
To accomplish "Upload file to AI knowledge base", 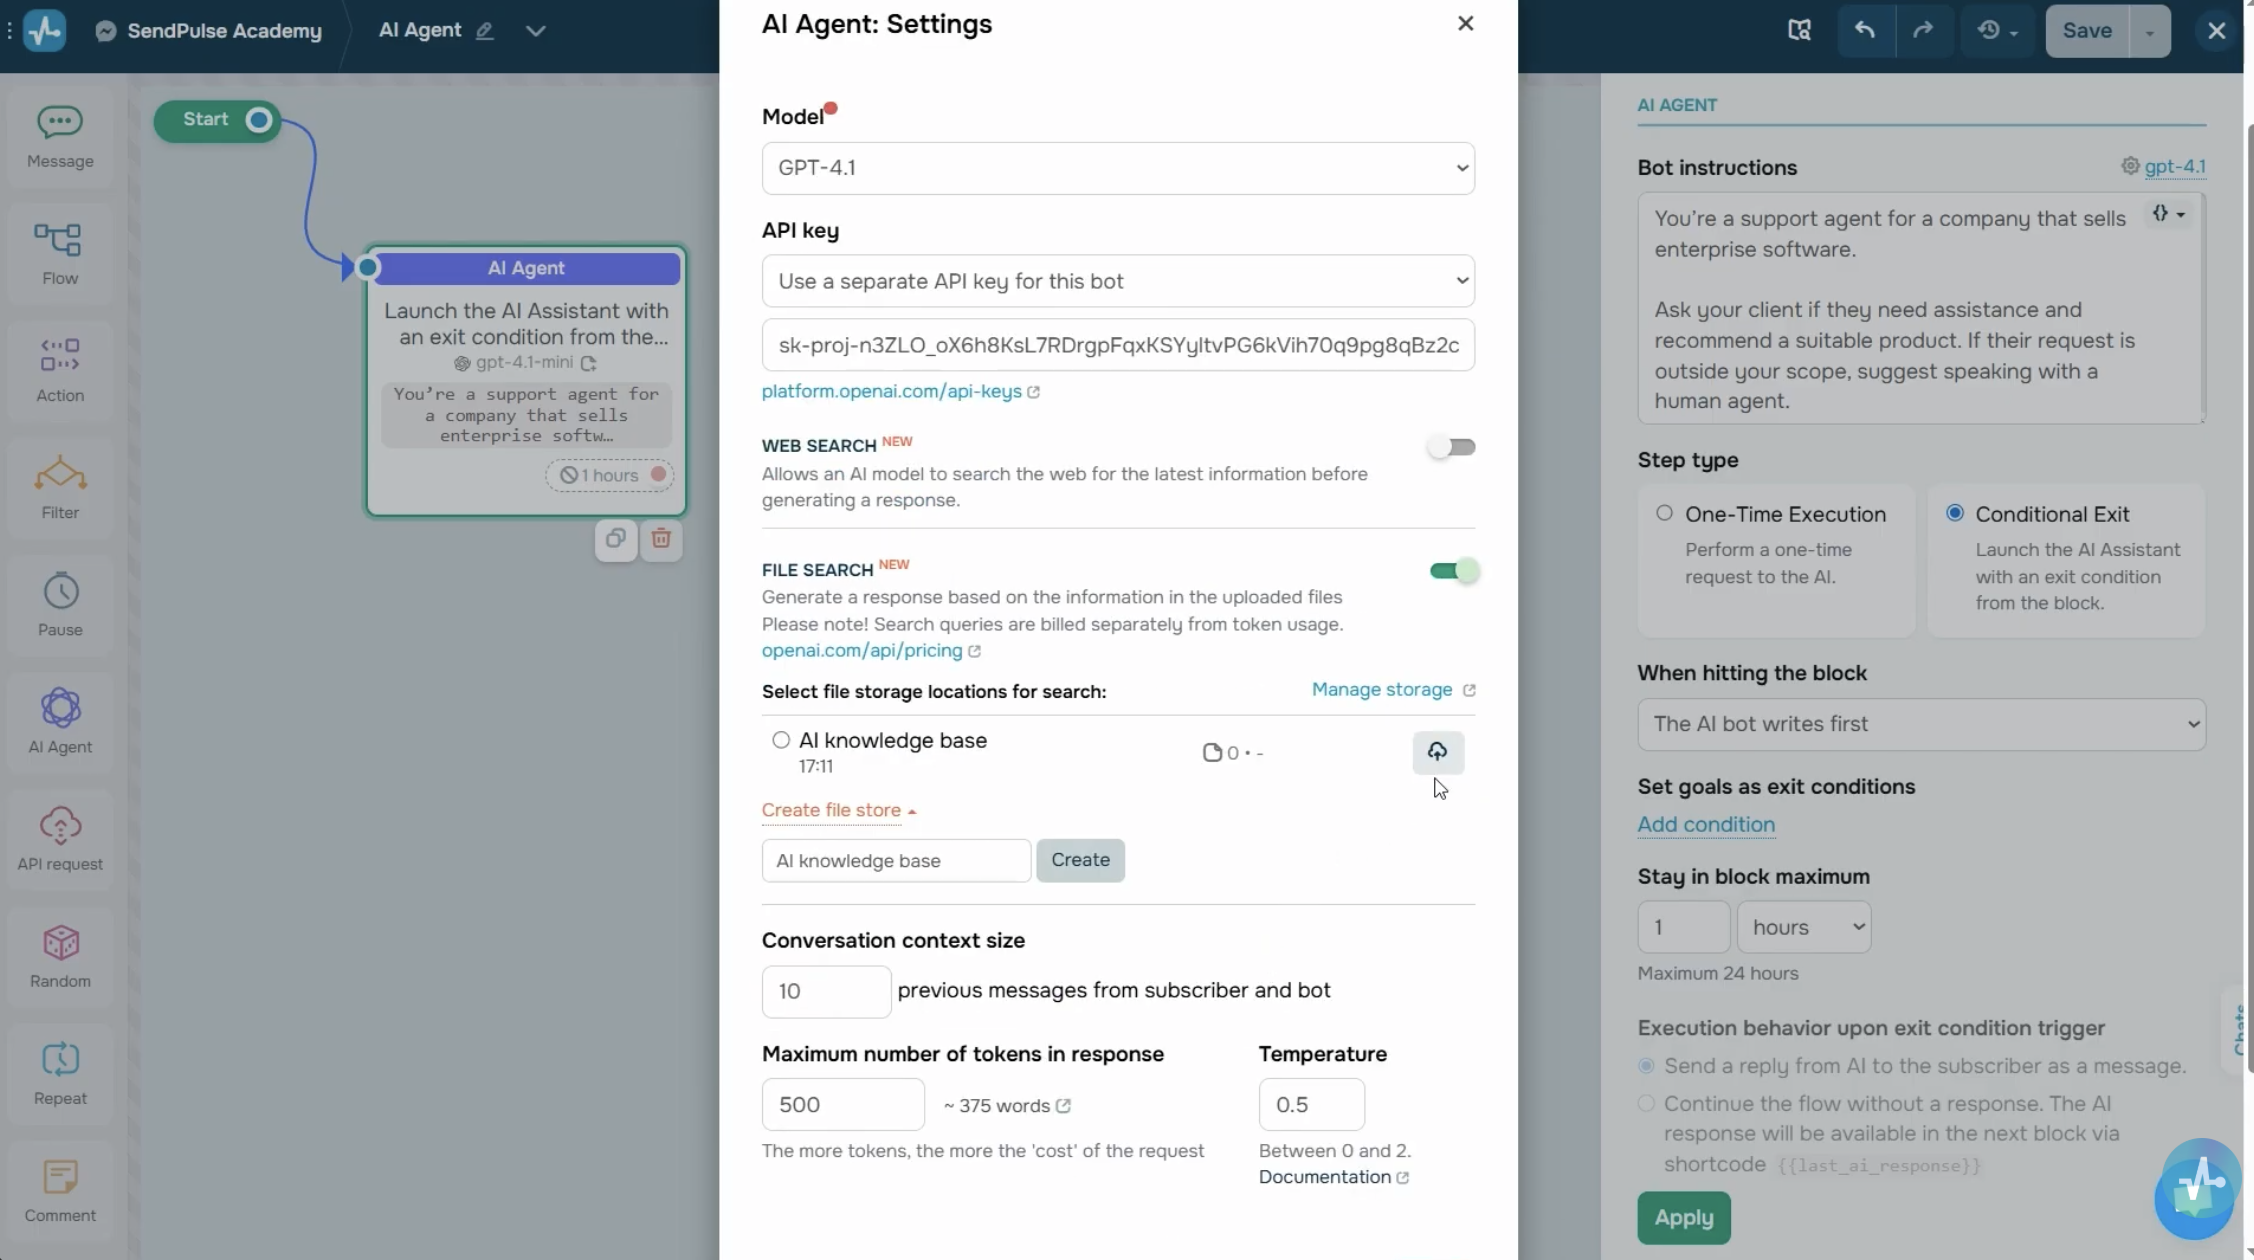I will 1437,752.
